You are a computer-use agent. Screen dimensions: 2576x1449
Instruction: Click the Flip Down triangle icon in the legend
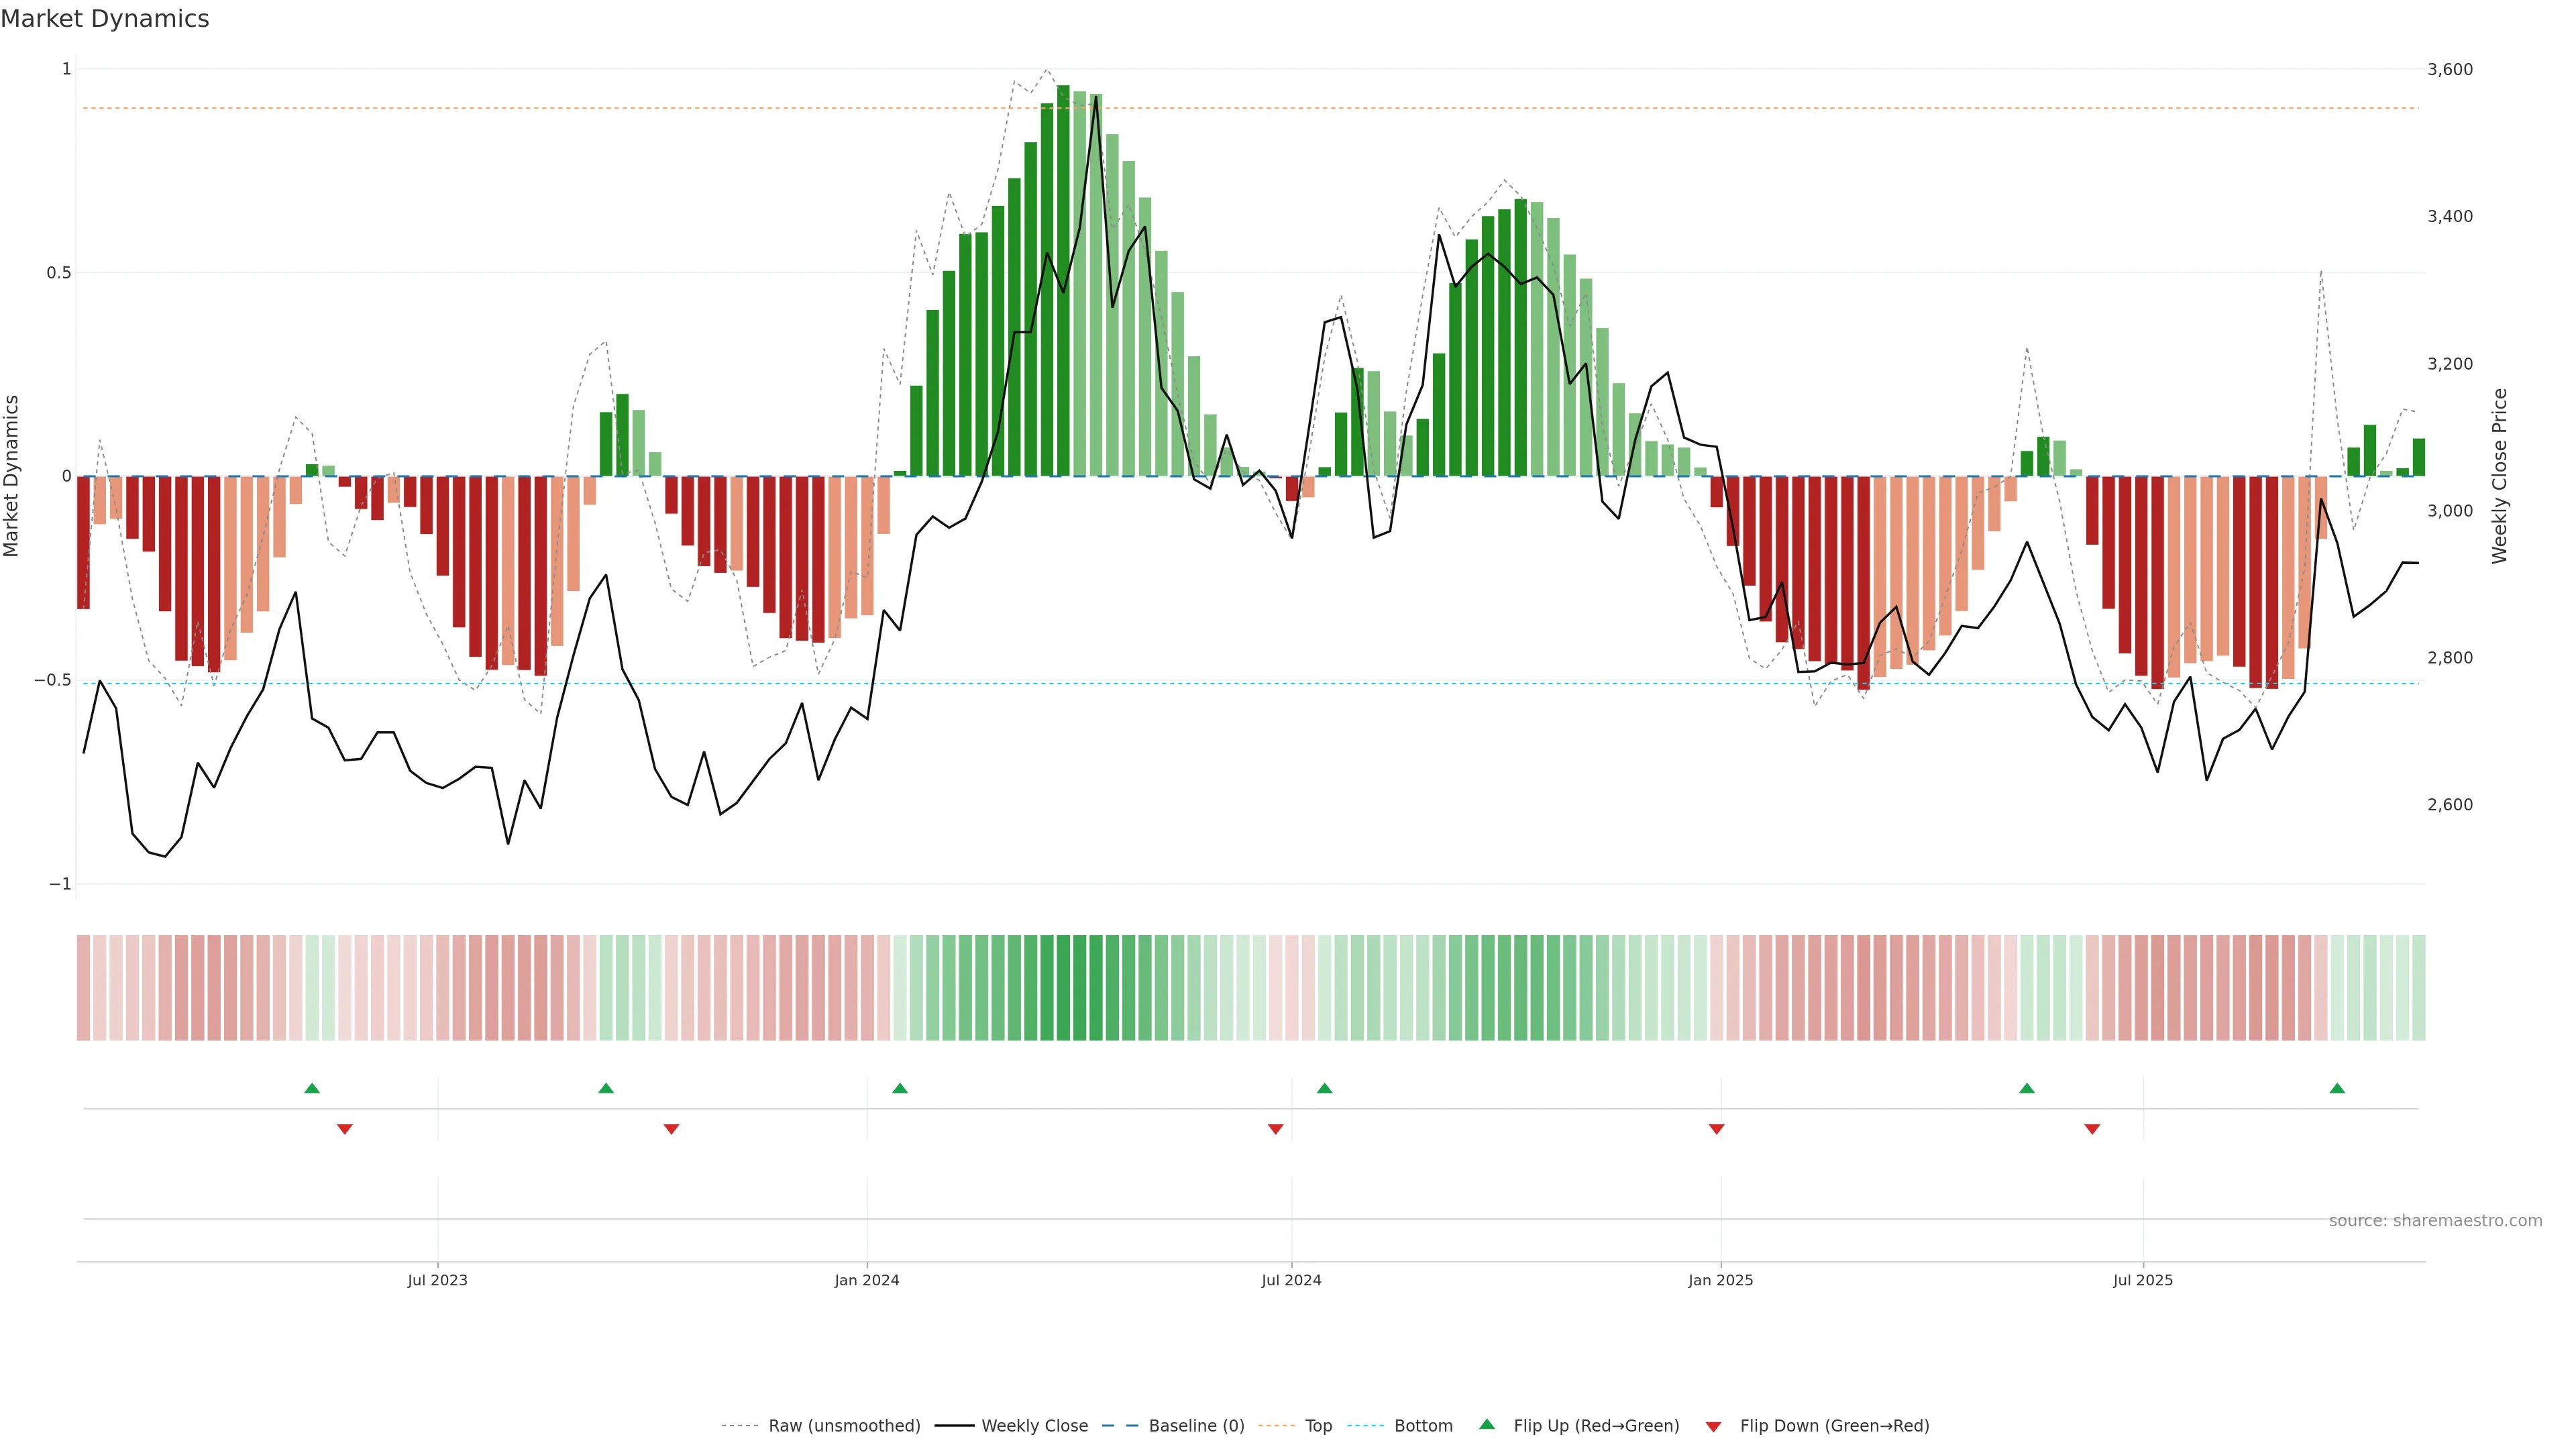(x=1713, y=1426)
